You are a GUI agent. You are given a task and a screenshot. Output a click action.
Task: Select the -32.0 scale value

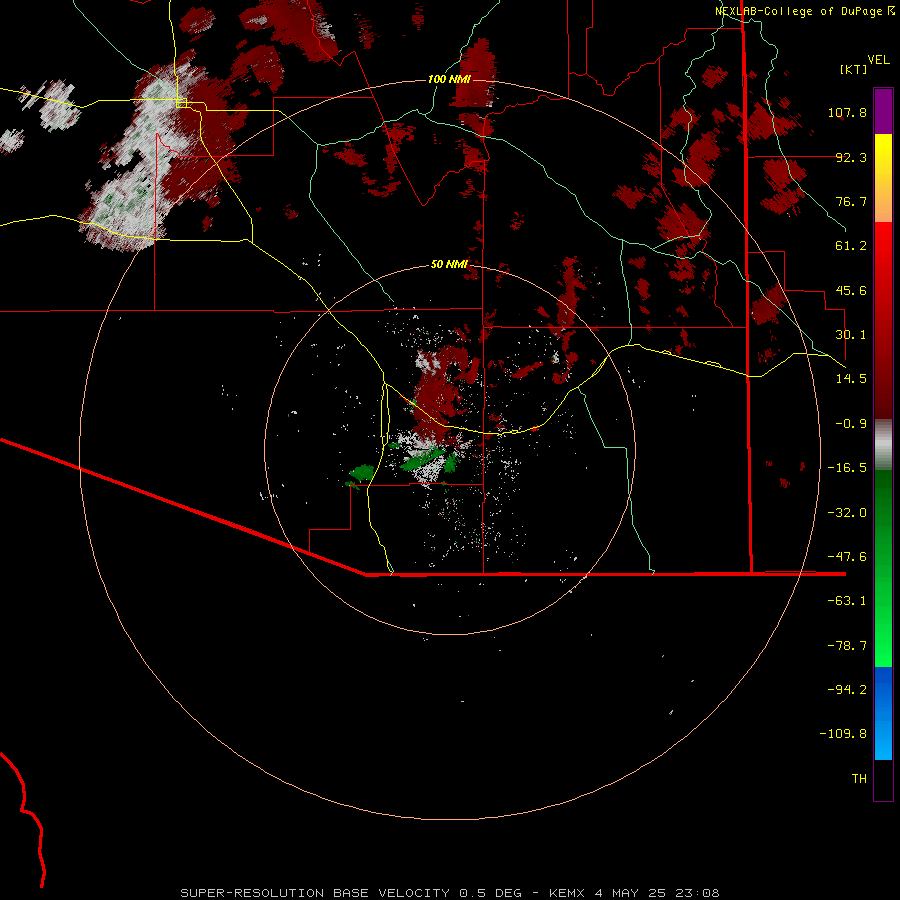pos(847,513)
